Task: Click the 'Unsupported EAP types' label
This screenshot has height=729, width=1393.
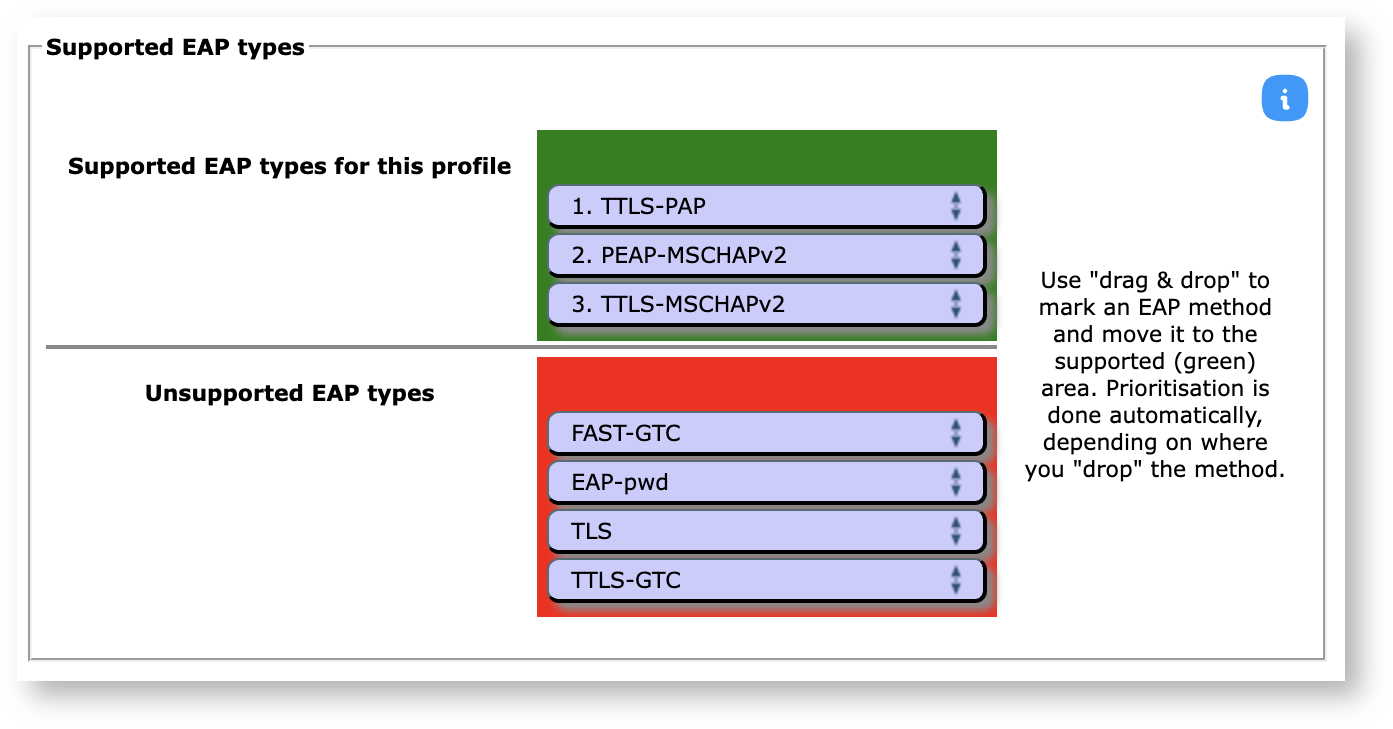Action: [289, 393]
